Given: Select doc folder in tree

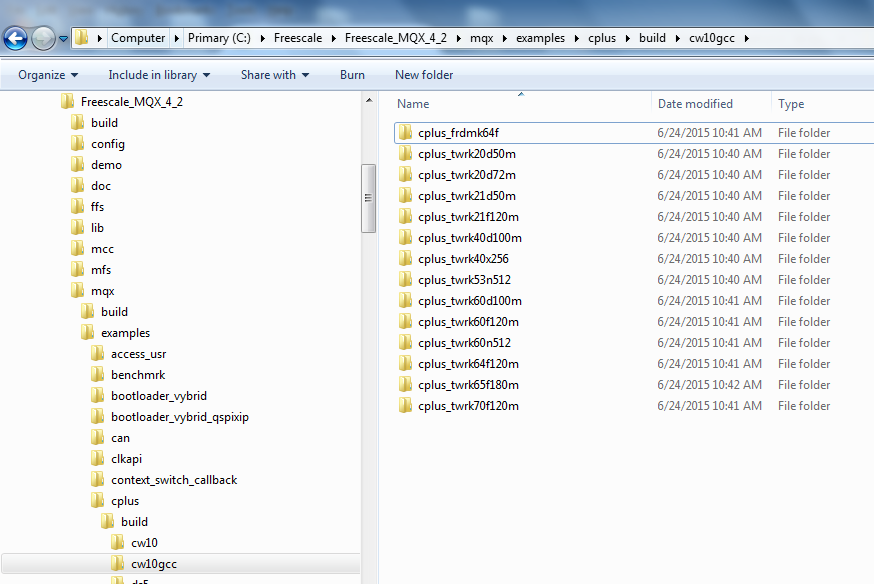Looking at the screenshot, I should pyautogui.click(x=101, y=186).
